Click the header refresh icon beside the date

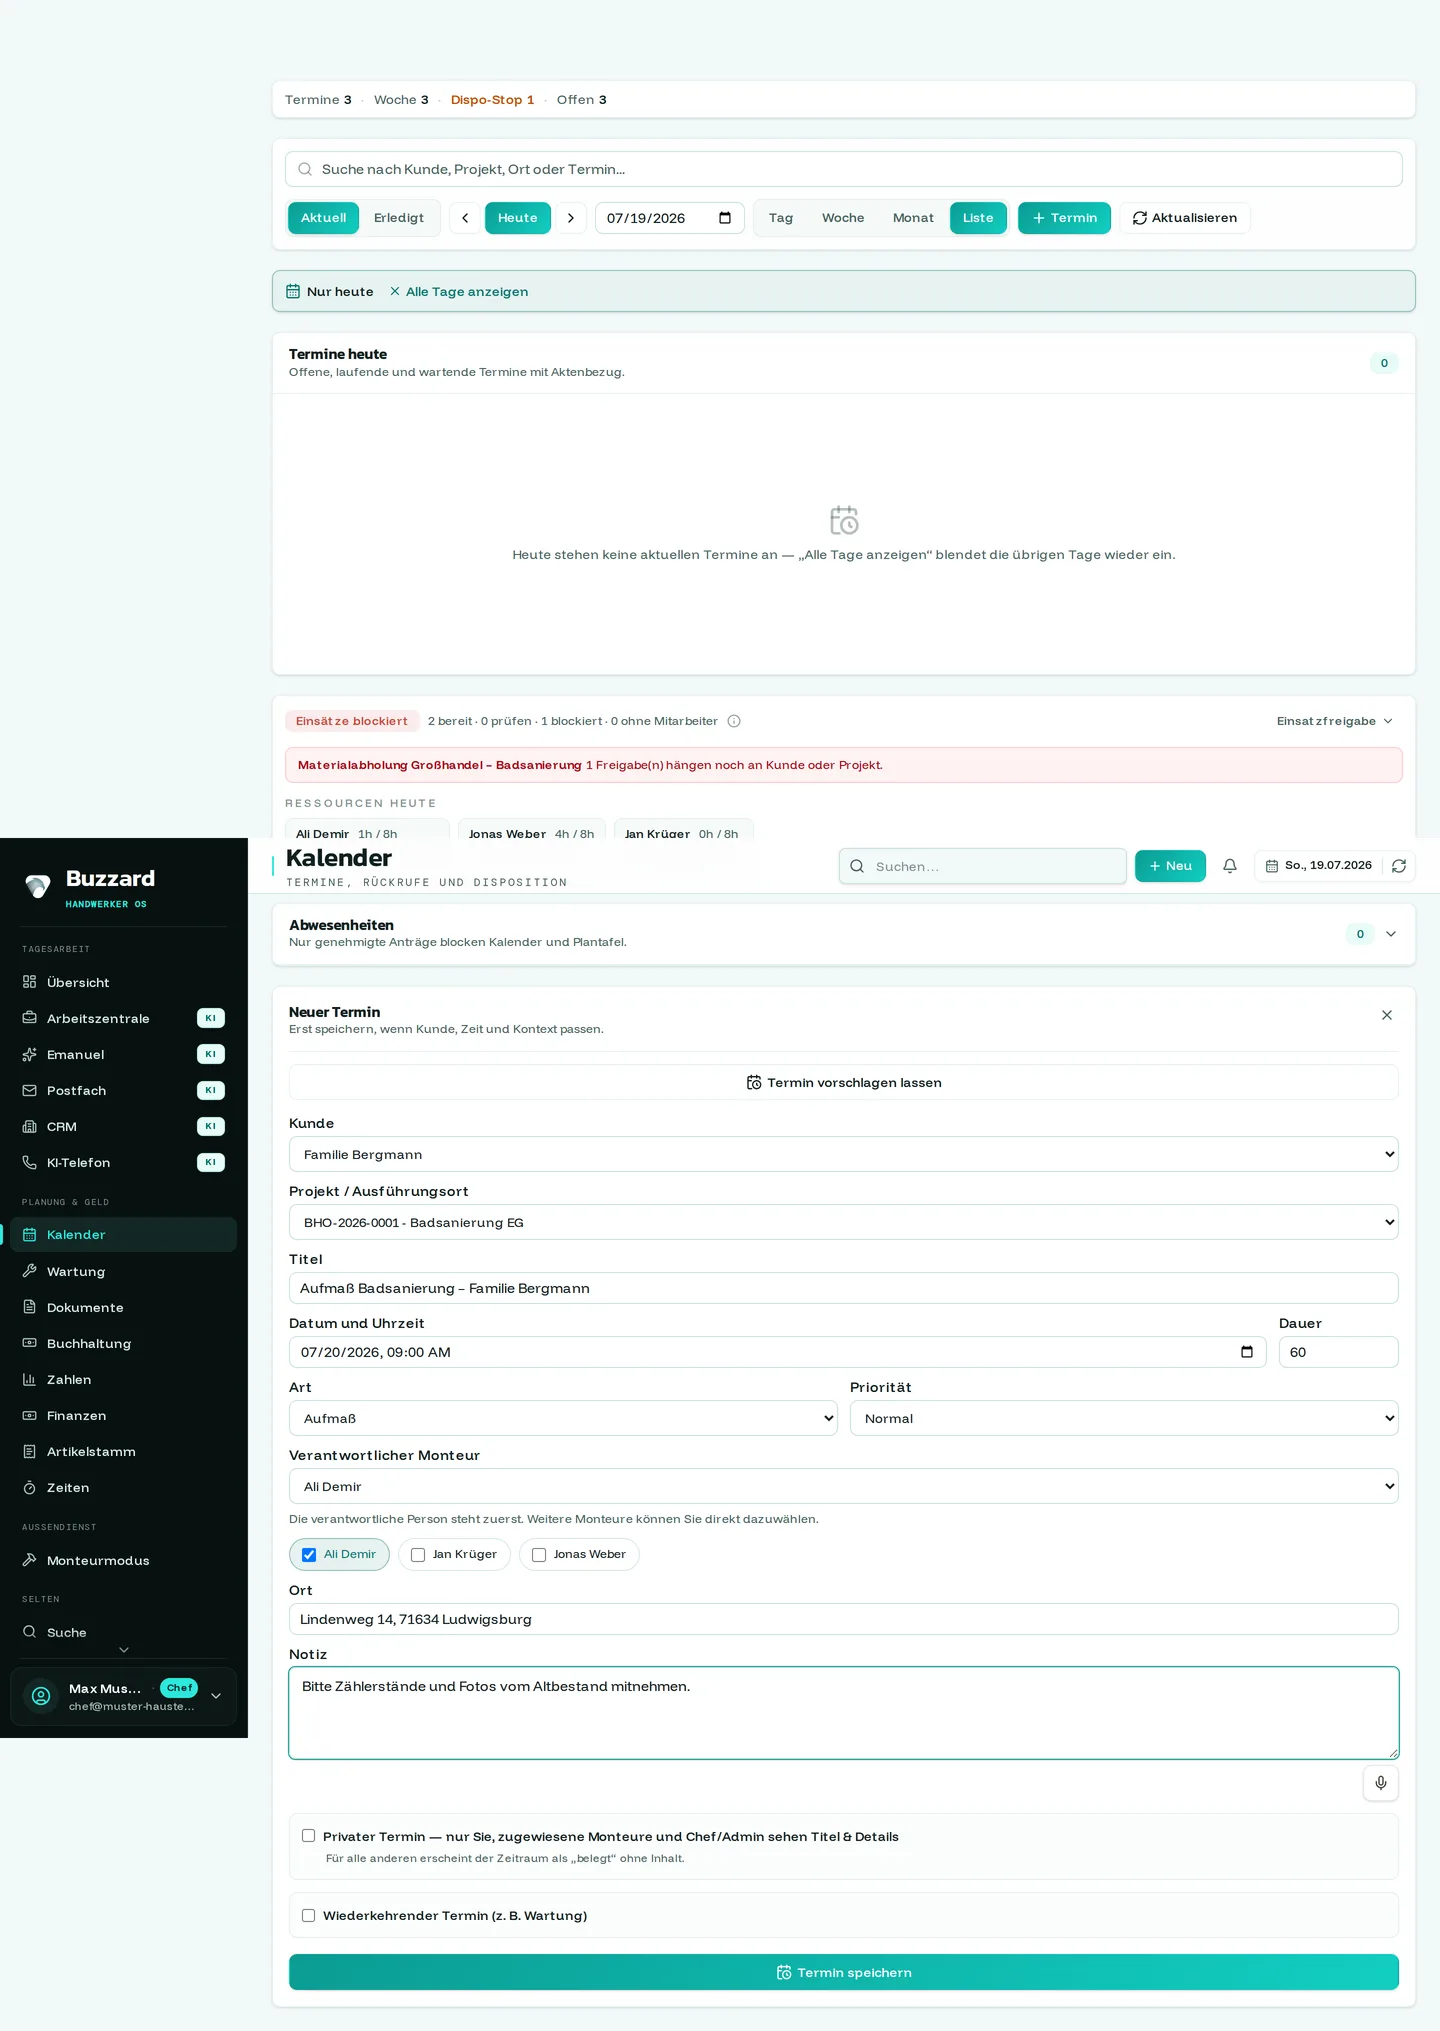tap(1399, 866)
